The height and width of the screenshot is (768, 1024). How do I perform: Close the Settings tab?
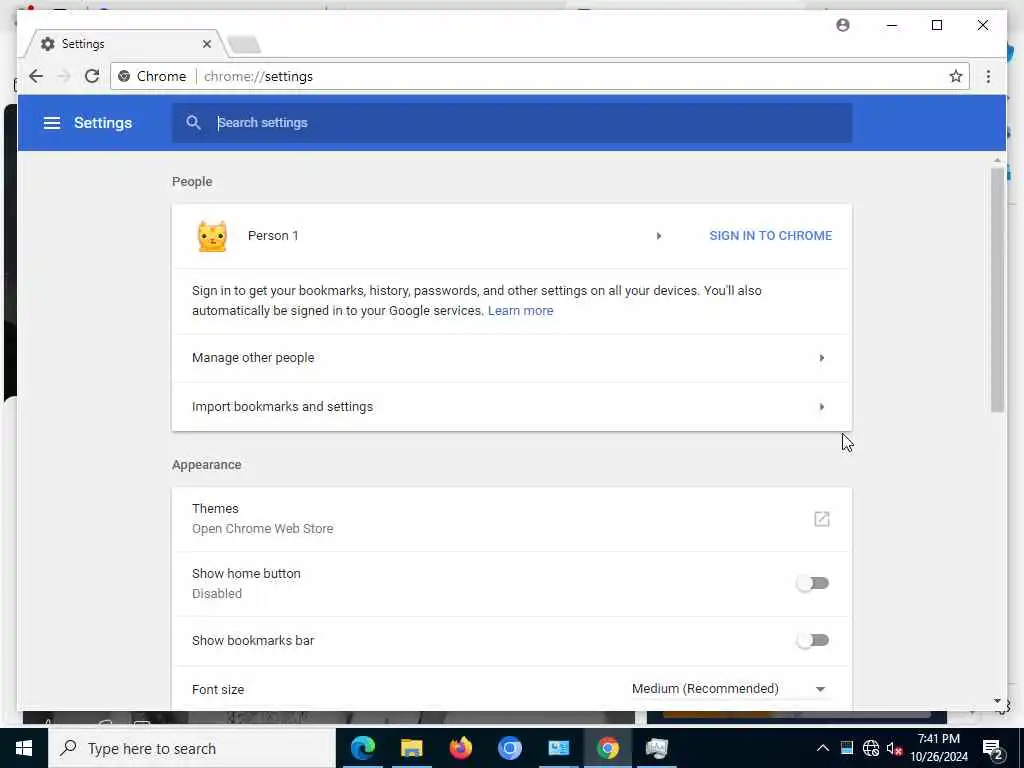pos(206,44)
